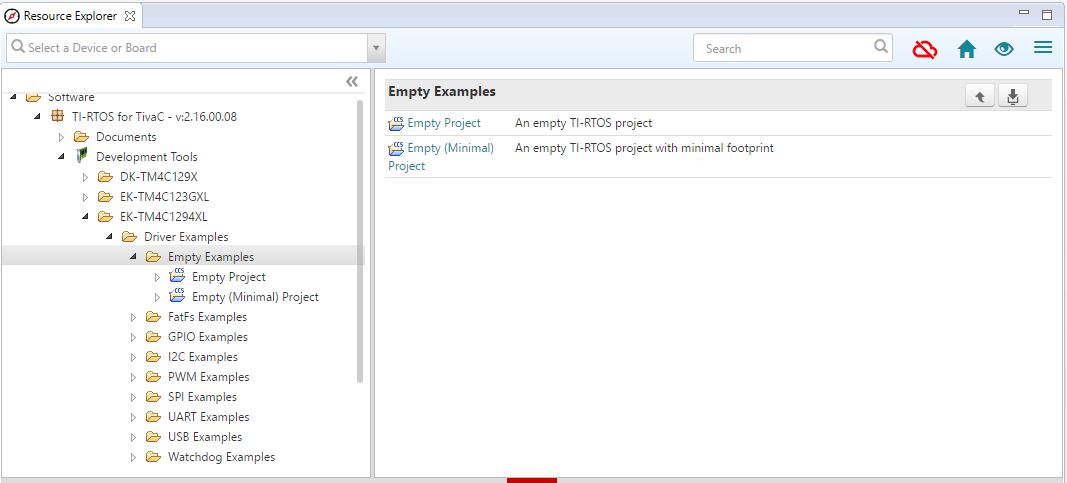Click the I2C Examples folder icon
The image size is (1067, 483).
[153, 356]
